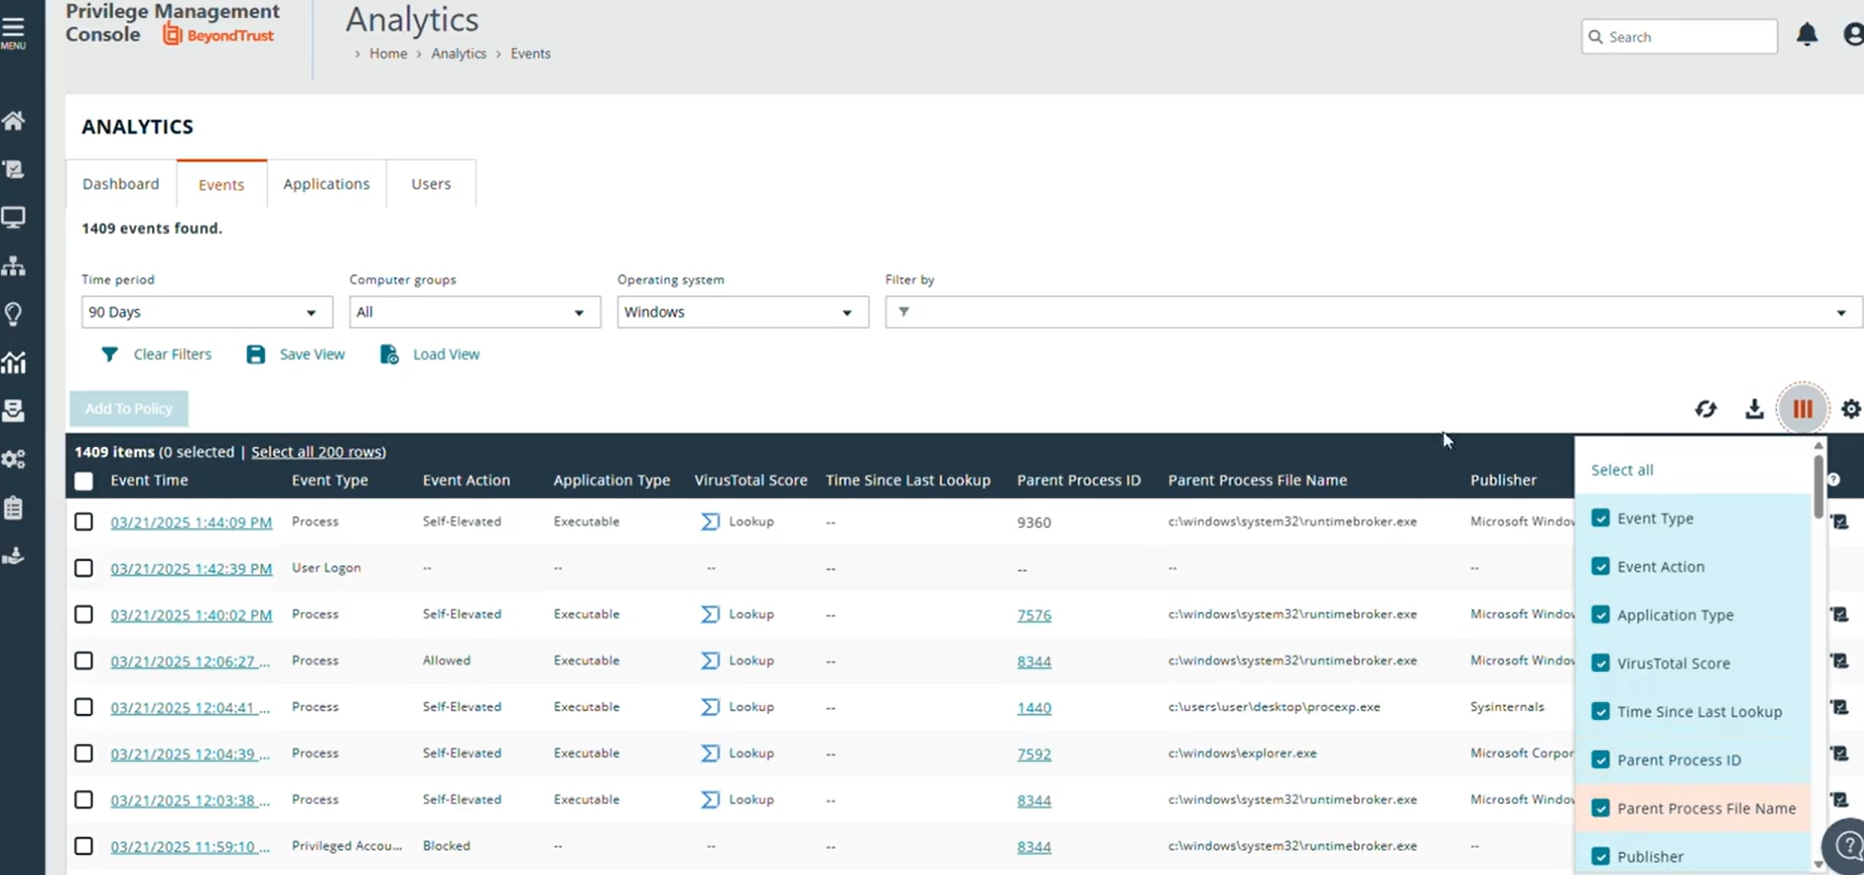Open the hamburger MENU icon
The width and height of the screenshot is (1864, 875).
pyautogui.click(x=14, y=30)
